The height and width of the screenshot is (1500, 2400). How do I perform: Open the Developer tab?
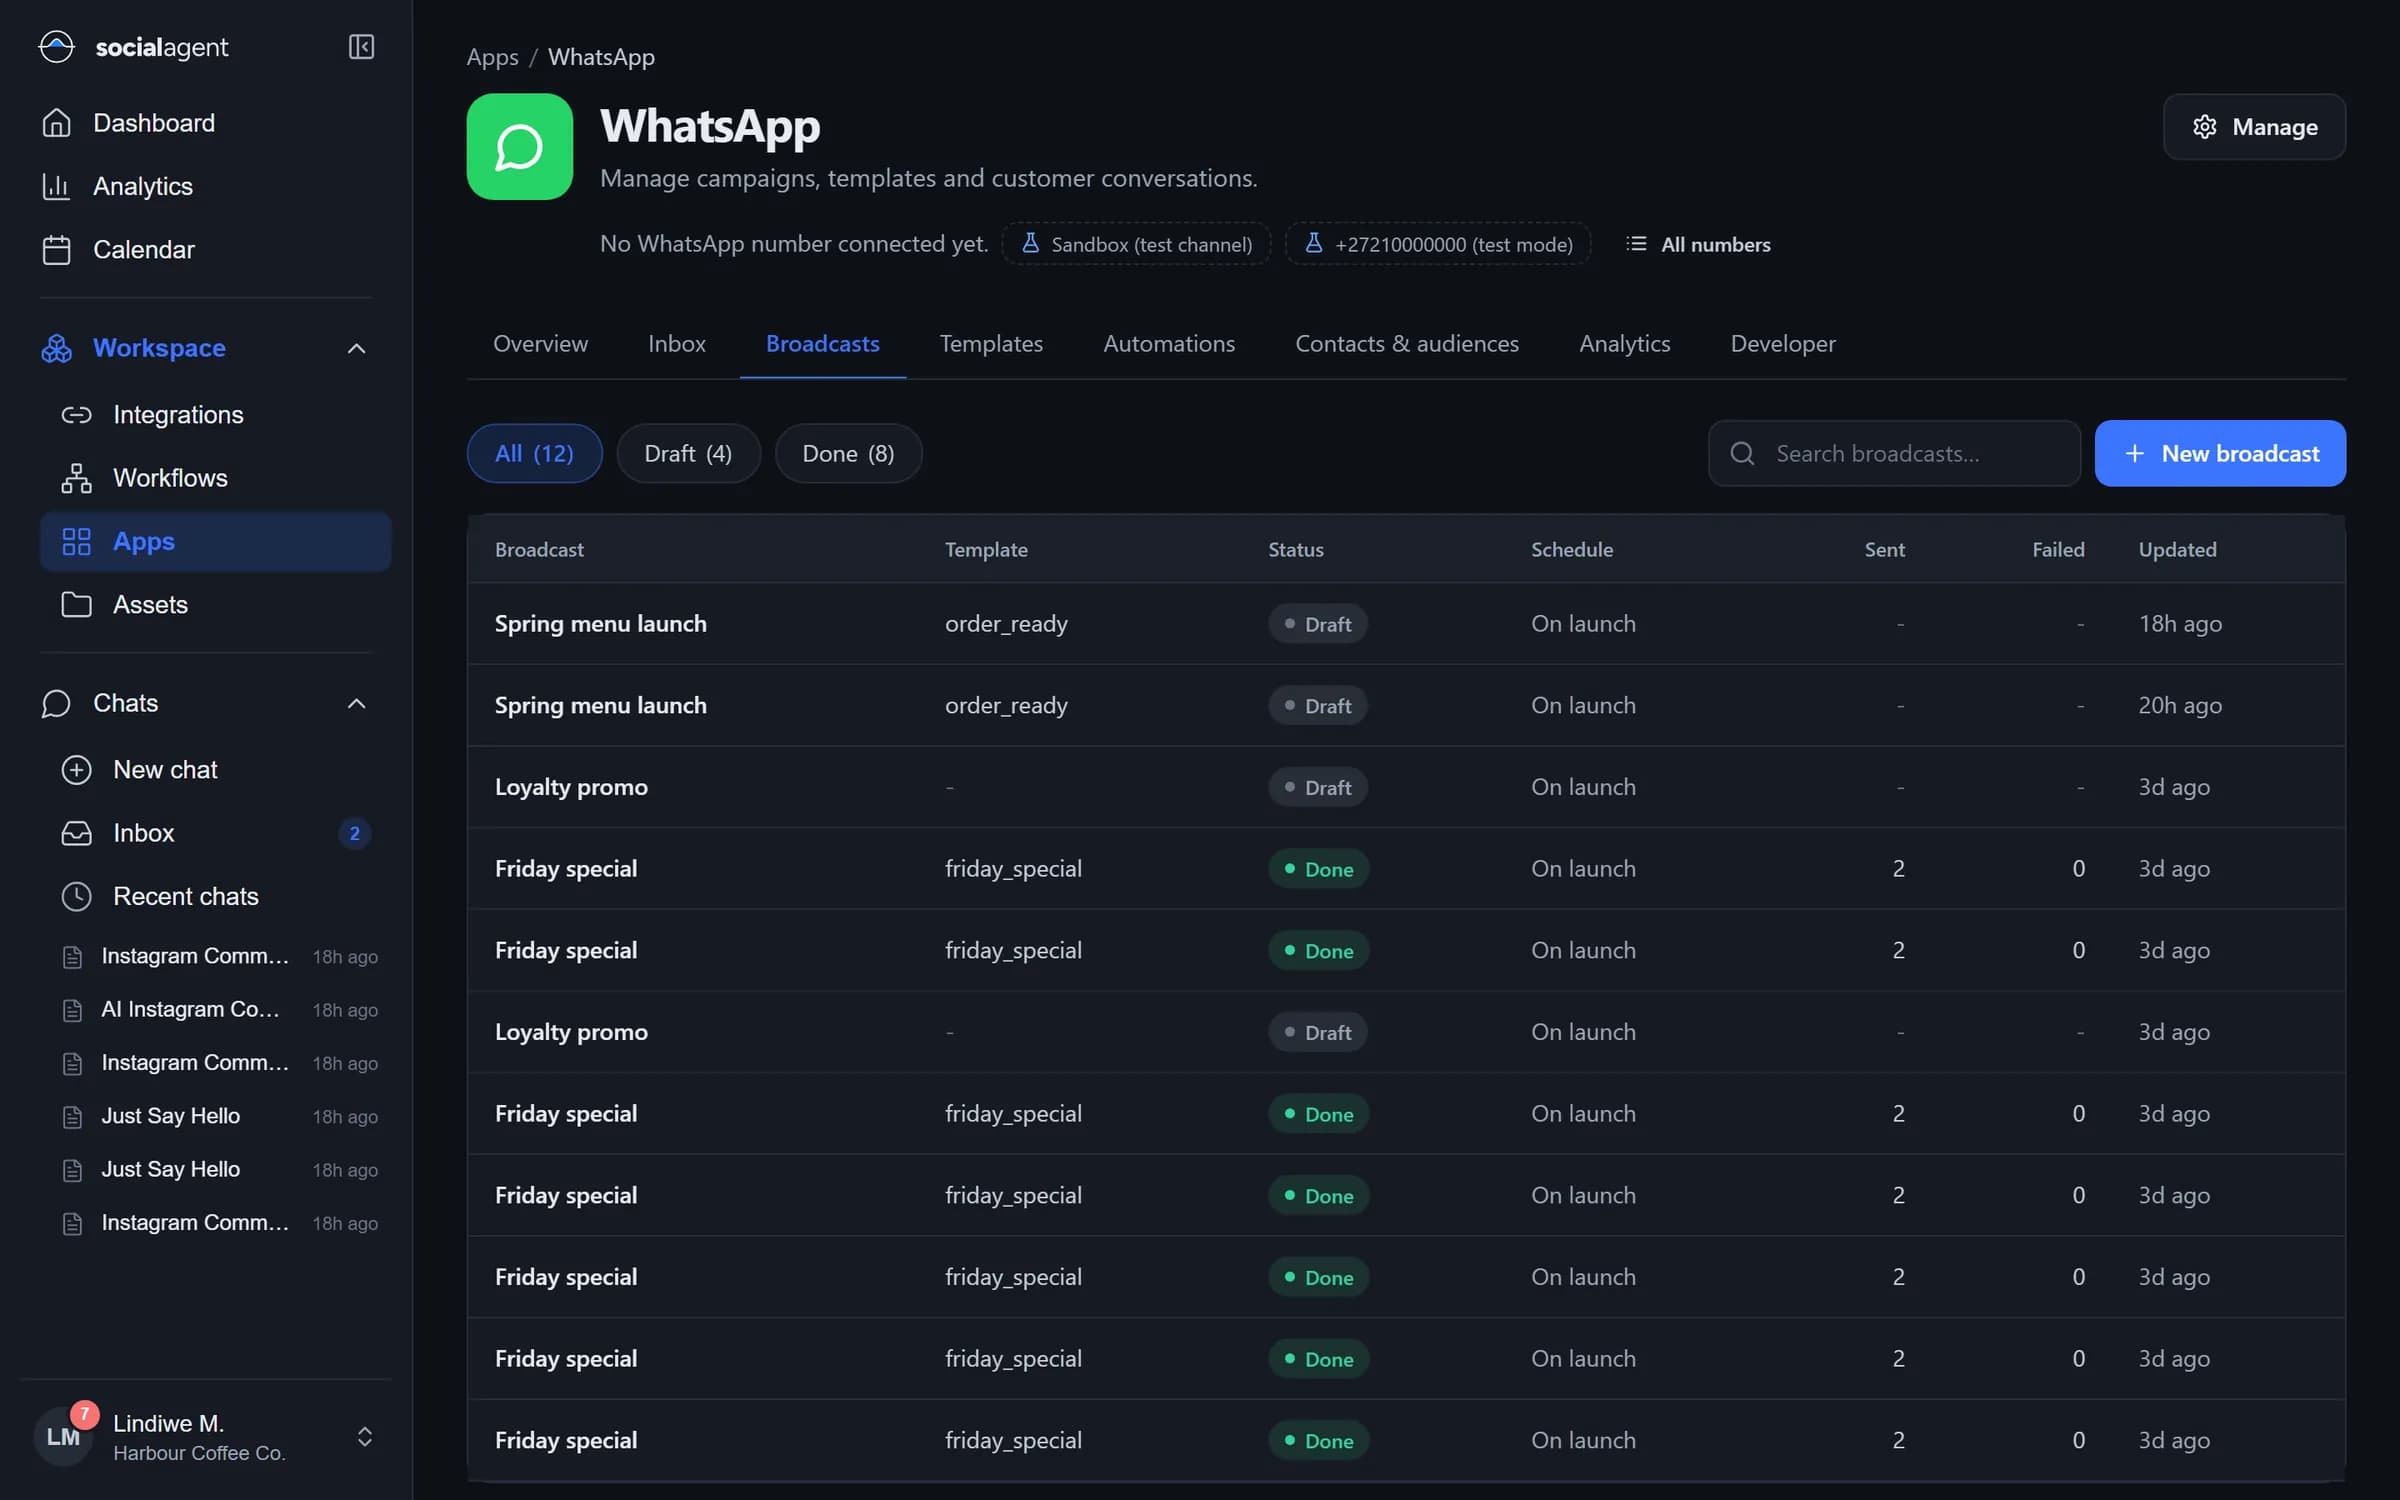tap(1783, 343)
